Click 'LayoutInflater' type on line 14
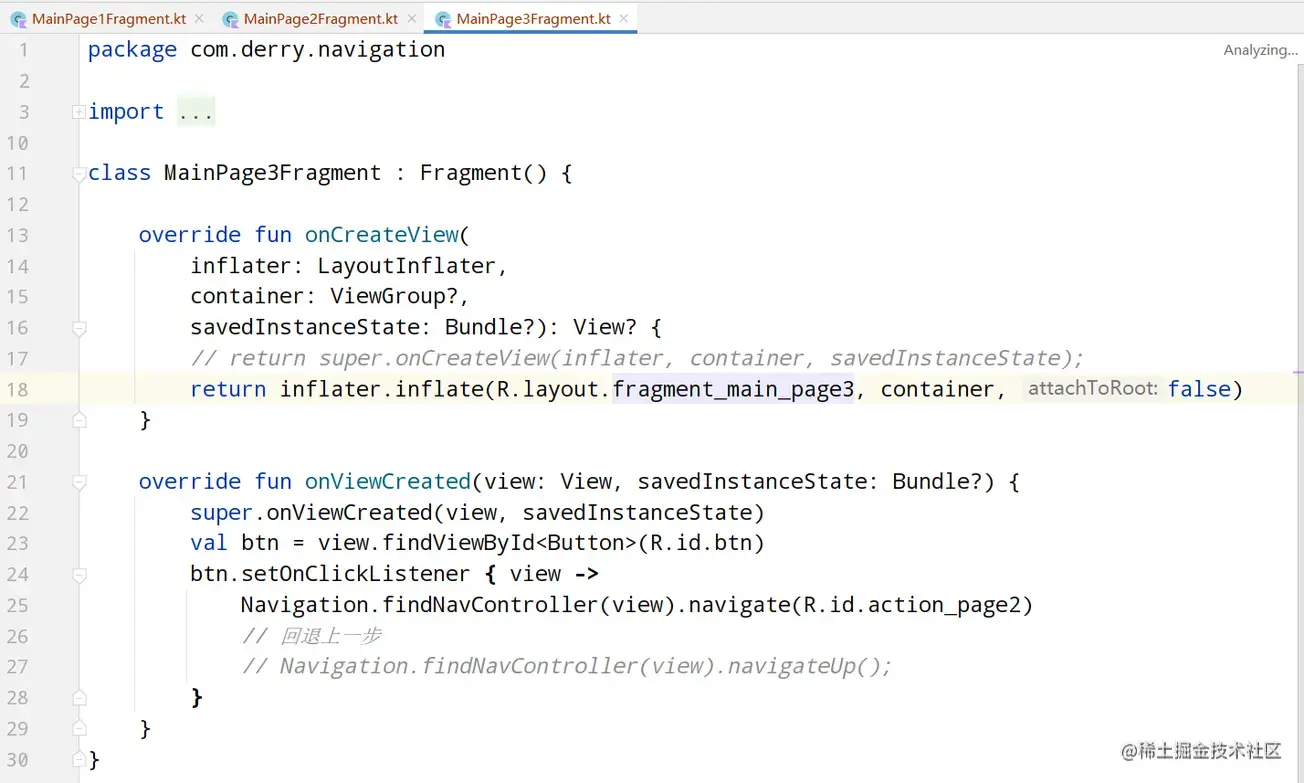The image size is (1304, 783). click(407, 266)
